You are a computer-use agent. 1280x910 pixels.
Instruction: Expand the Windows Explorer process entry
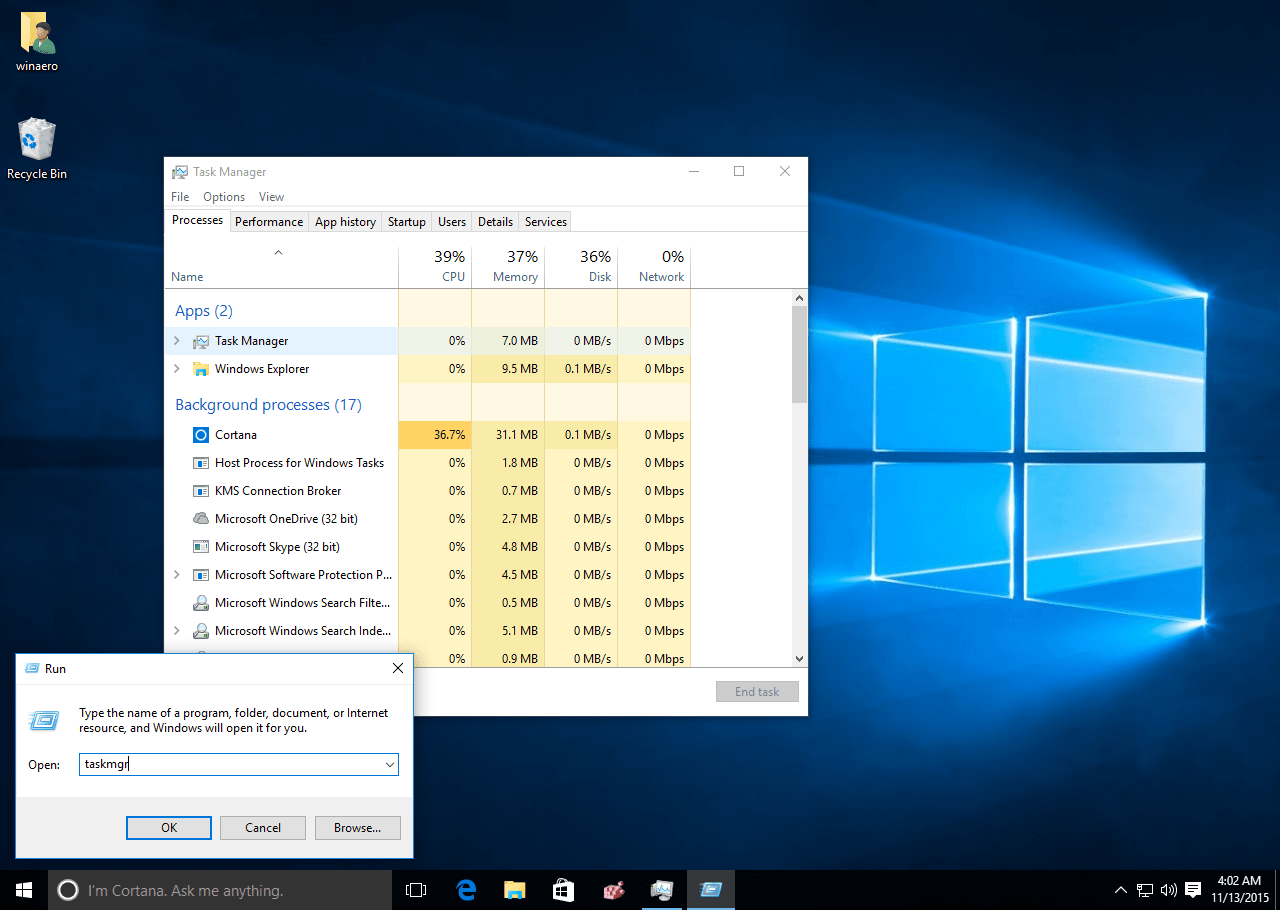[176, 369]
